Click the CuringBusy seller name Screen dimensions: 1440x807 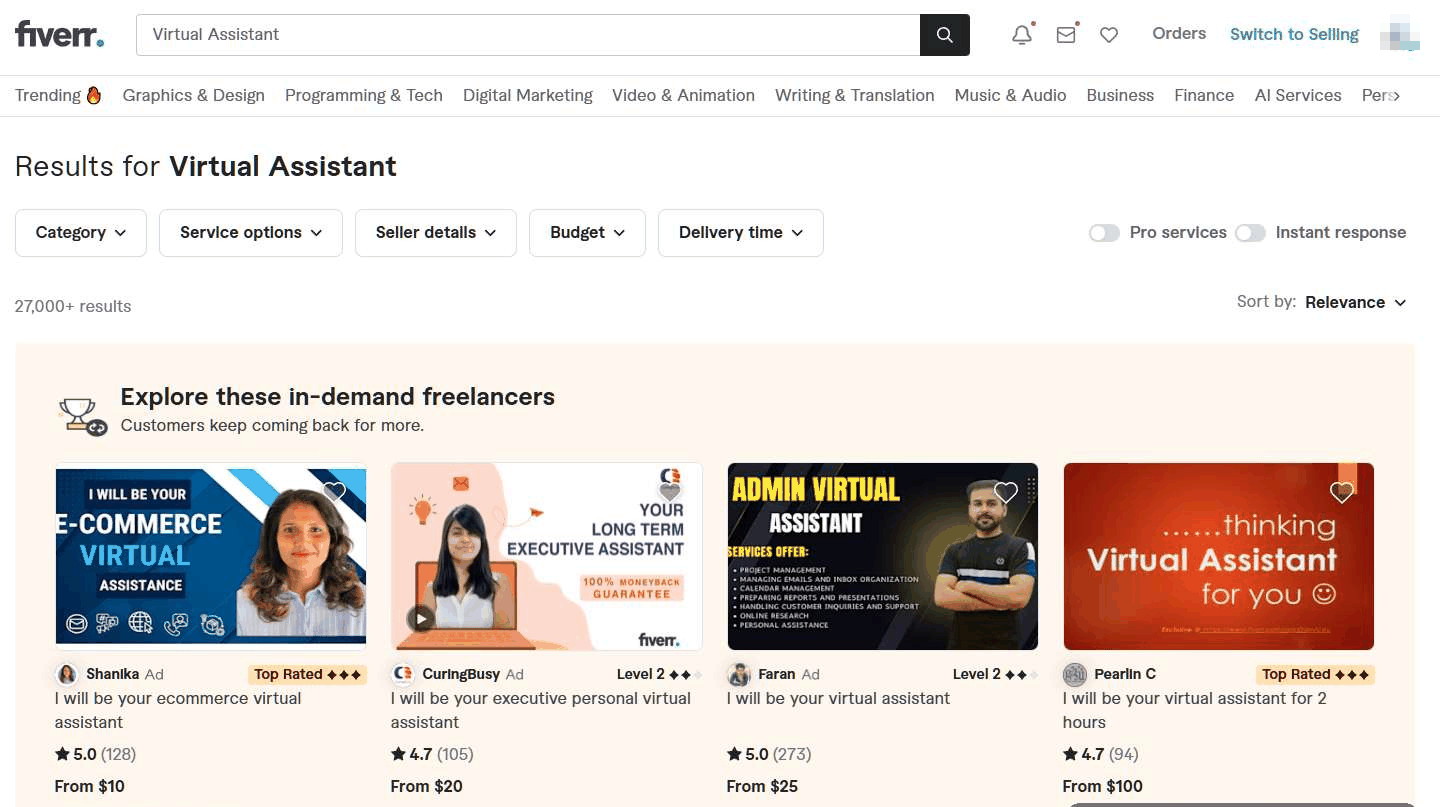point(461,675)
